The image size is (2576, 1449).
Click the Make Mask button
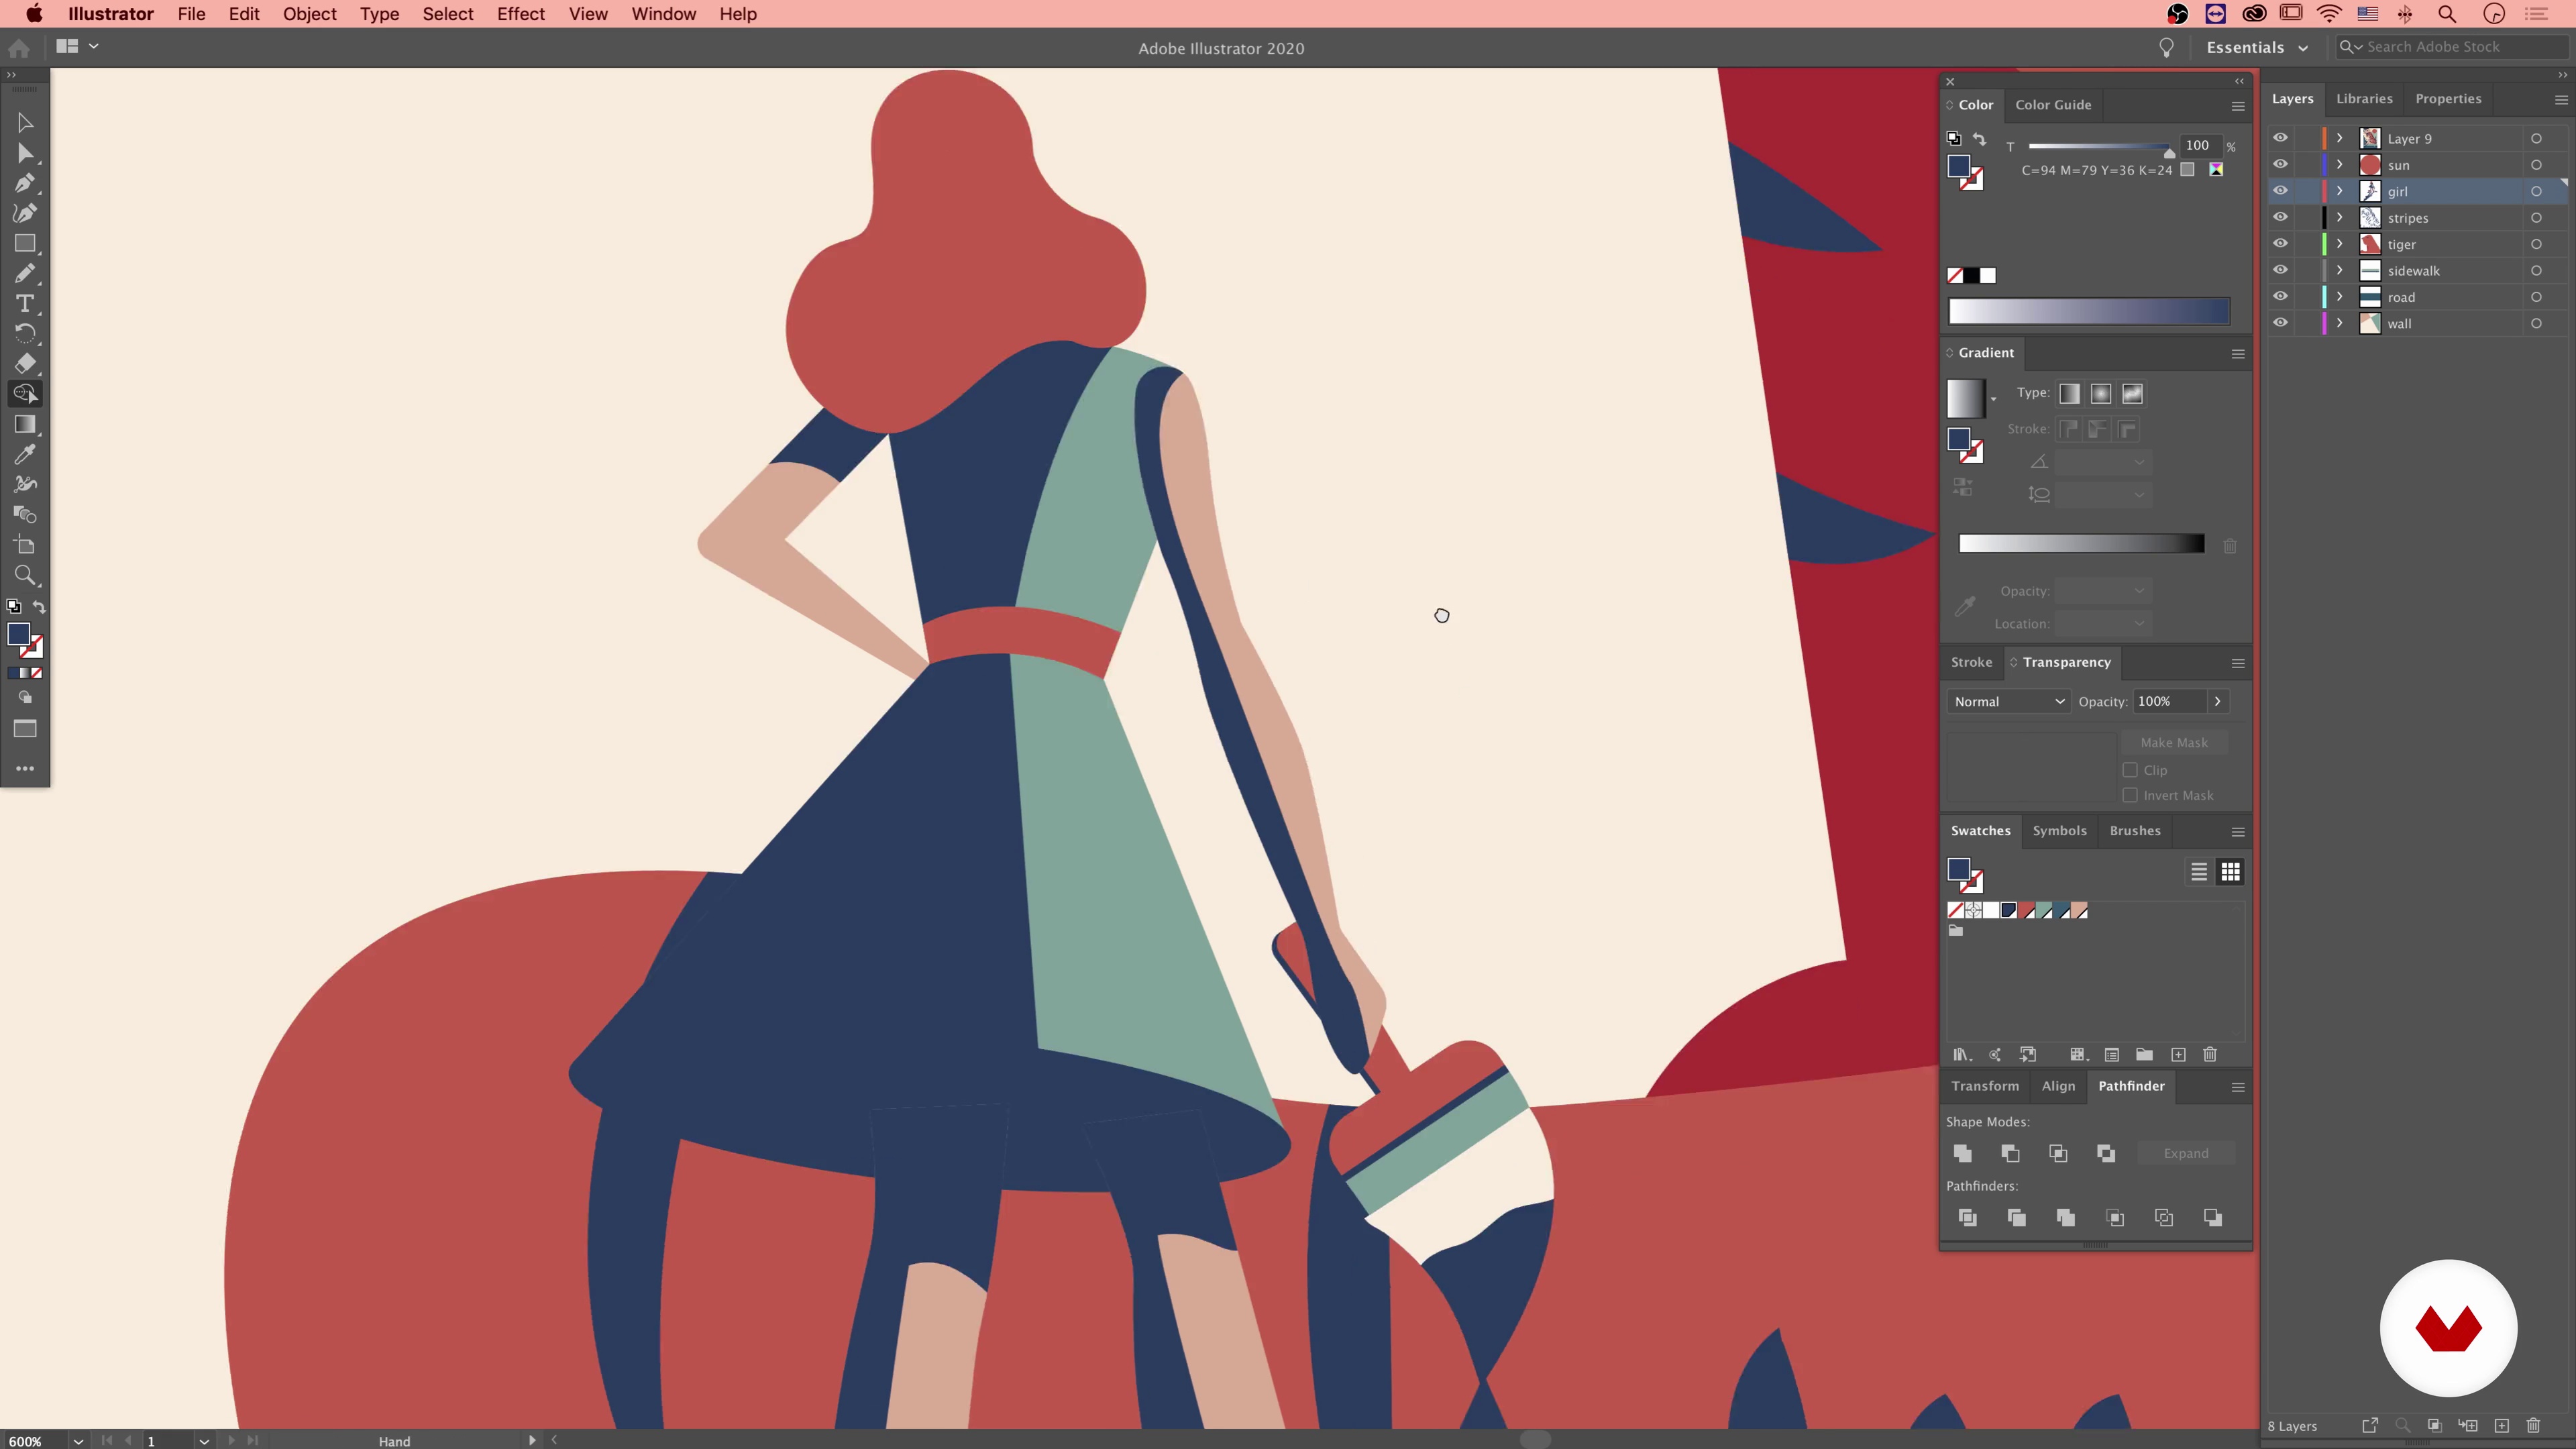(2174, 742)
